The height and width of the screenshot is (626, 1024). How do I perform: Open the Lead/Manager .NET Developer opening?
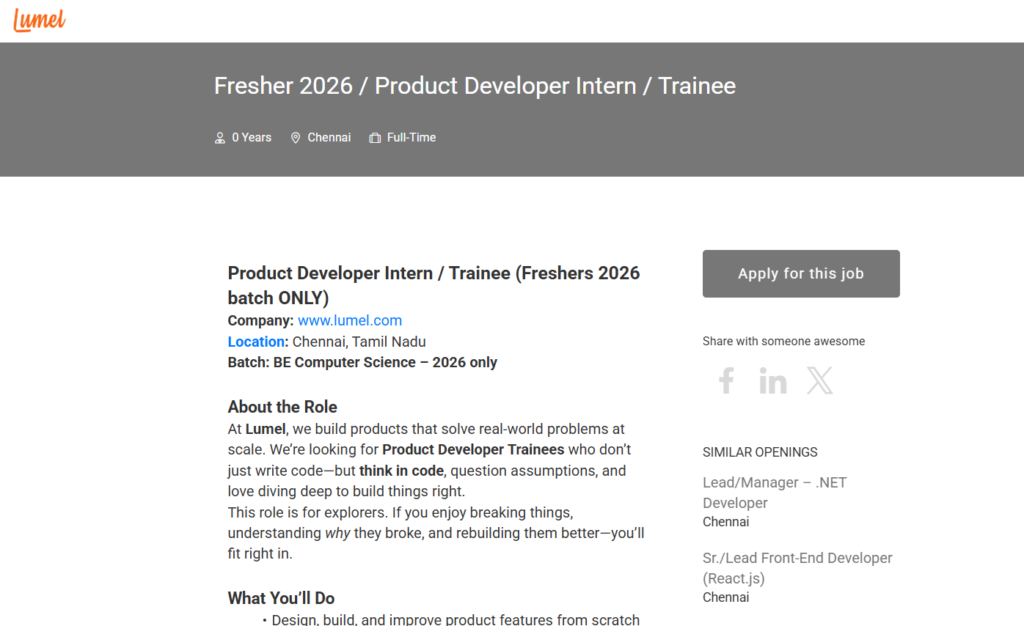pyautogui.click(x=774, y=492)
